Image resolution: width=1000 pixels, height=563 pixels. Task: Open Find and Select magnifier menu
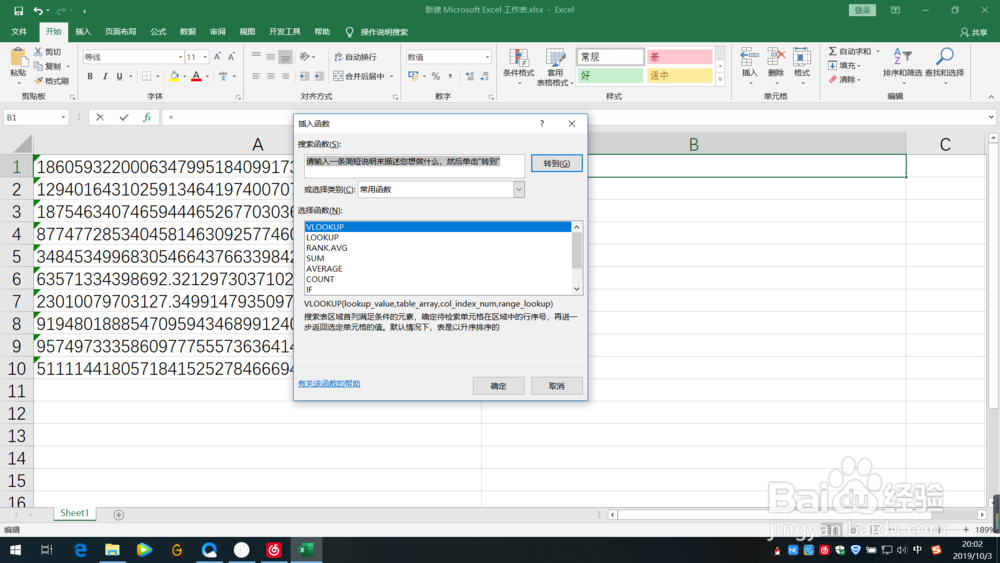945,66
